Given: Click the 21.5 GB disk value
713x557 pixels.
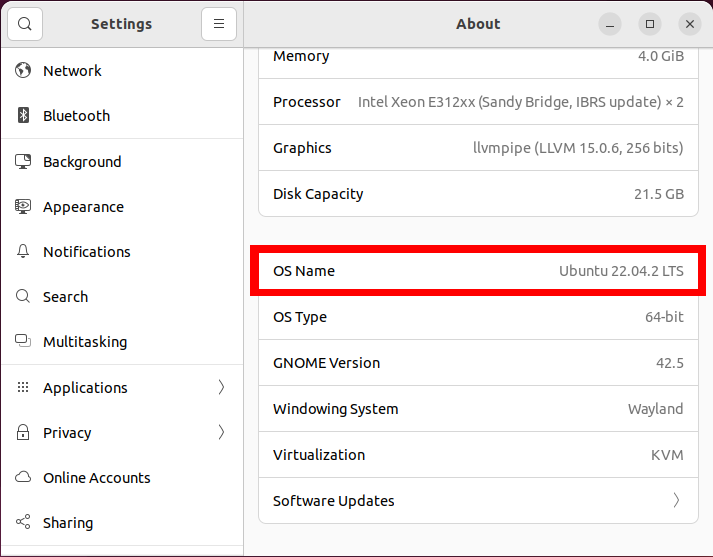Looking at the screenshot, I should pos(659,194).
